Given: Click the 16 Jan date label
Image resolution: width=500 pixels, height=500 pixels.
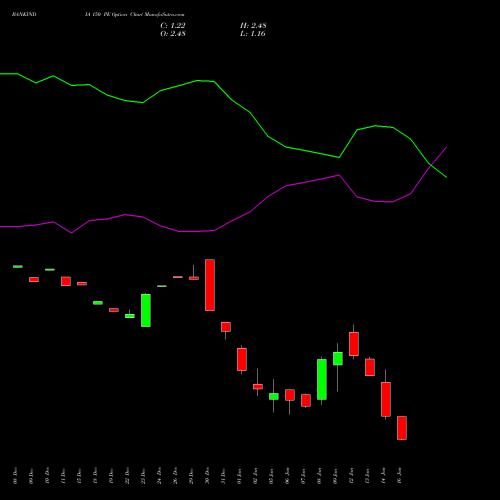Looking at the screenshot, I should click(399, 476).
